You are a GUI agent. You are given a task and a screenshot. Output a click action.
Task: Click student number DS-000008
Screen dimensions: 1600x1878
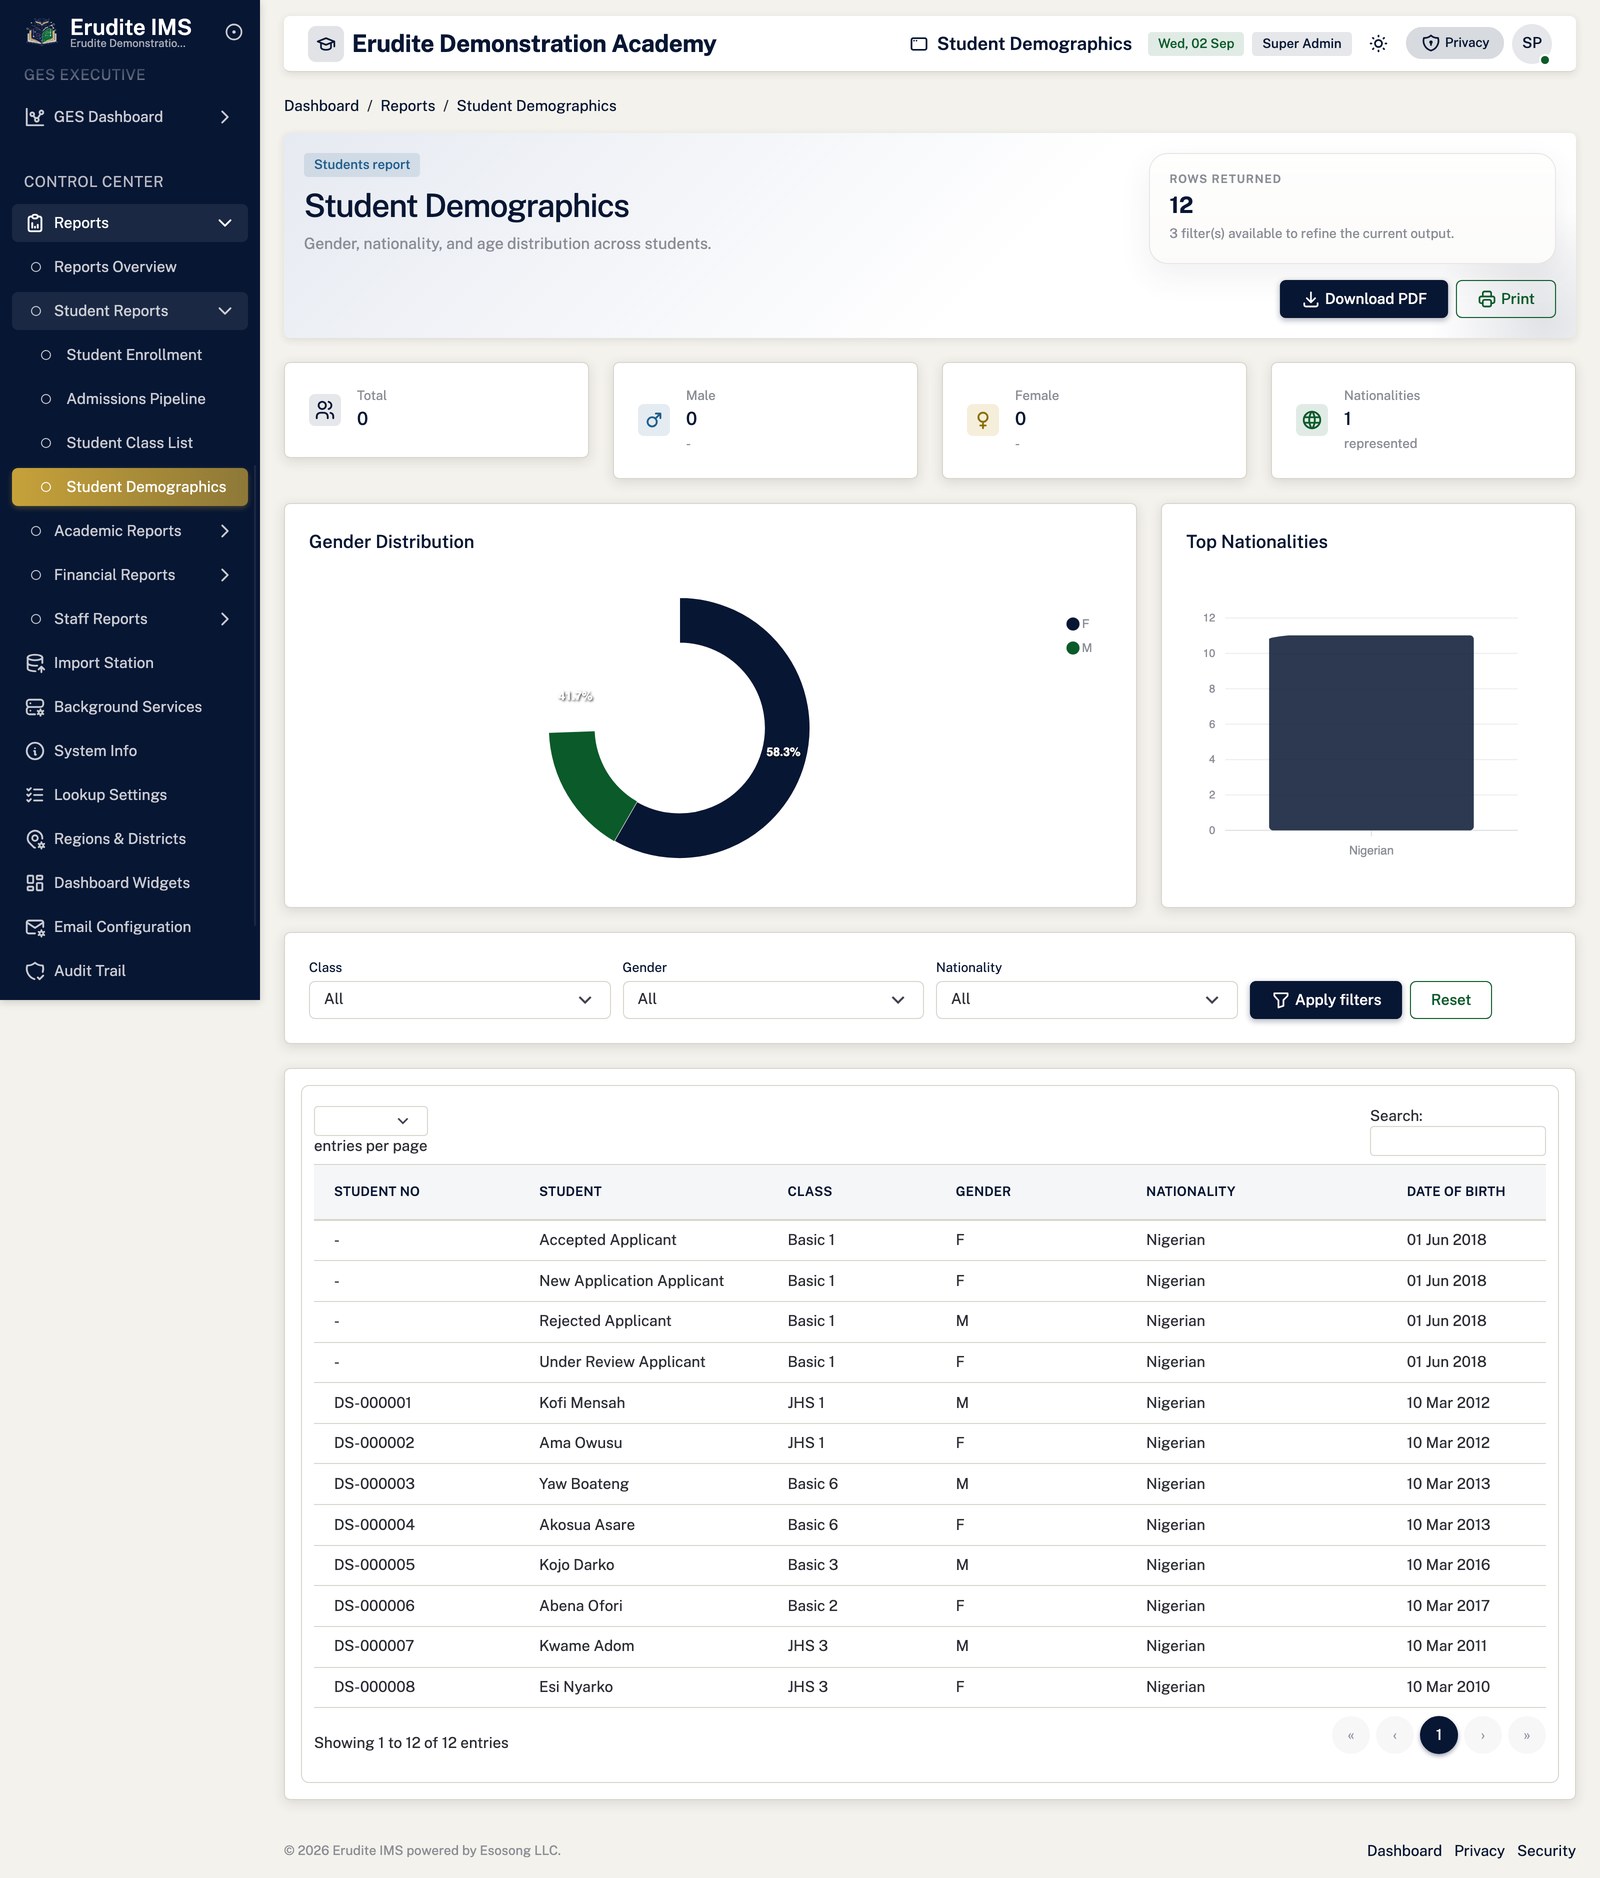(x=374, y=1687)
